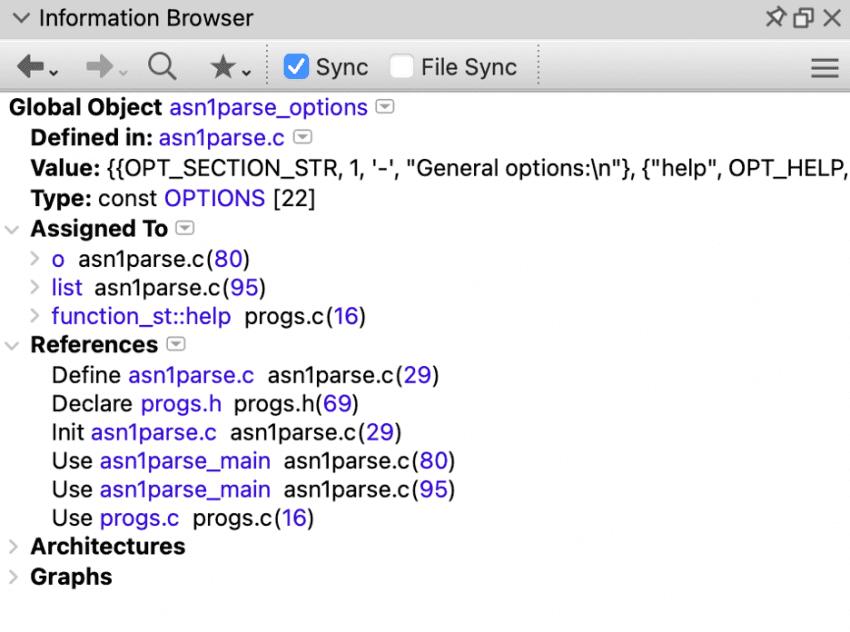Open dropdown next to asn1parse_options

pos(385,107)
